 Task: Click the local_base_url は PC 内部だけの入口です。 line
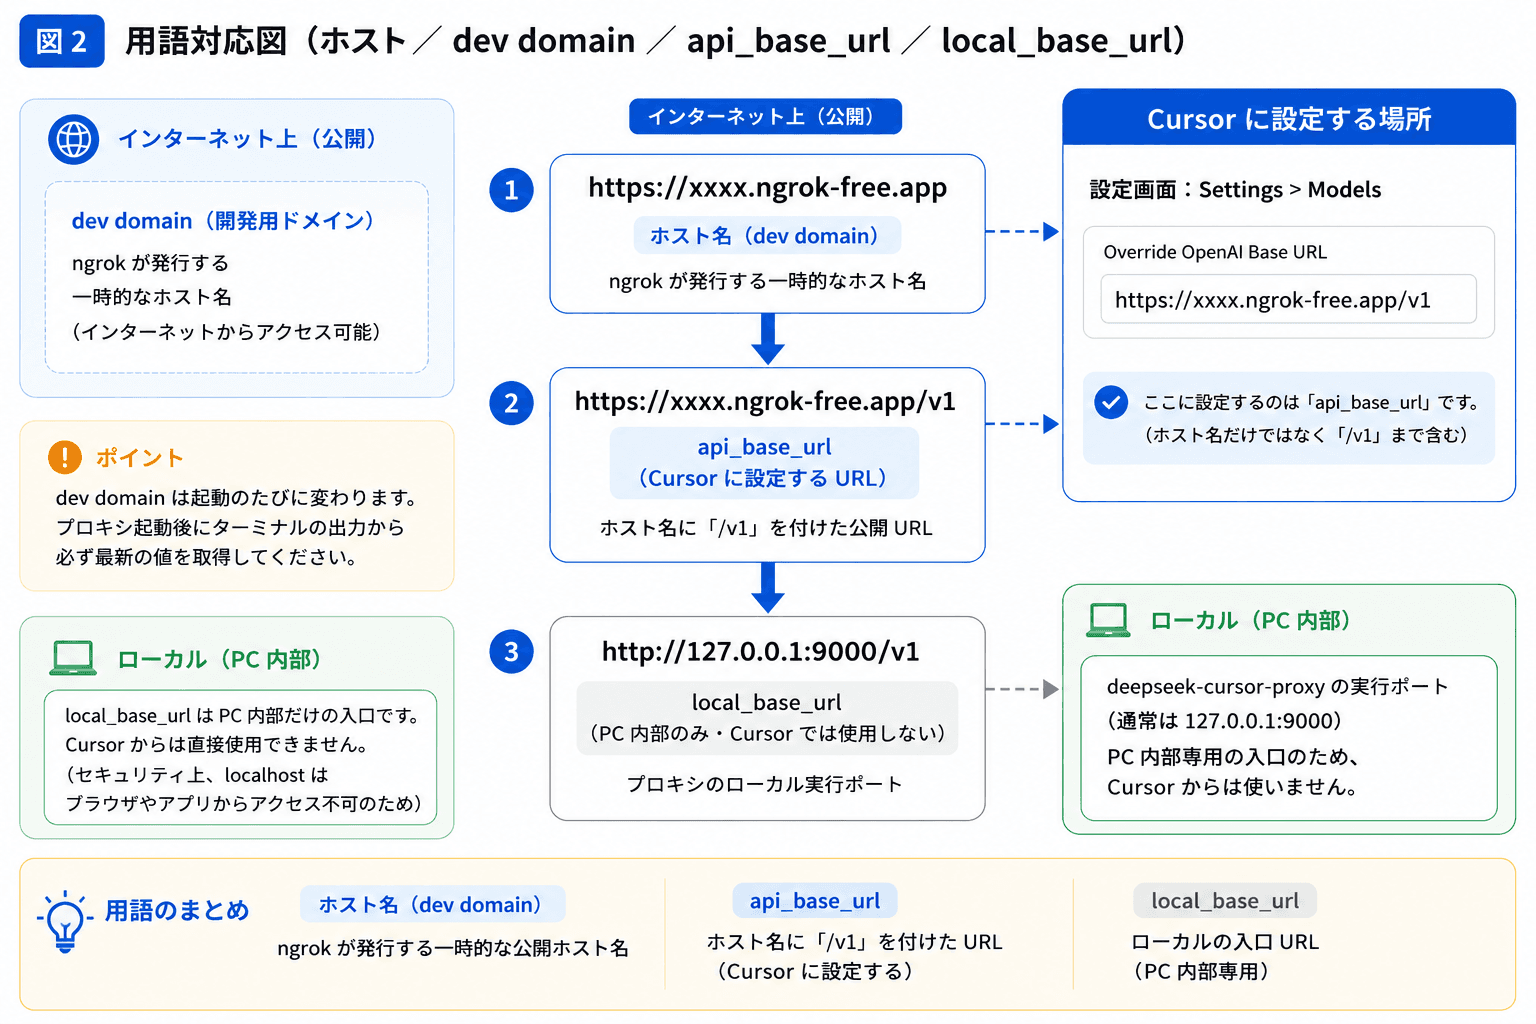point(244,716)
